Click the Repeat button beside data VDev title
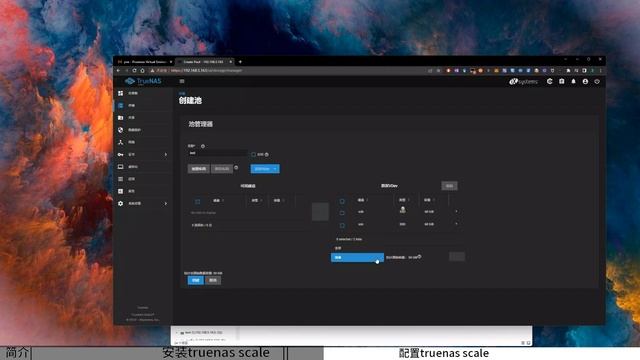Image resolution: width=640 pixels, height=360 pixels. (x=449, y=186)
